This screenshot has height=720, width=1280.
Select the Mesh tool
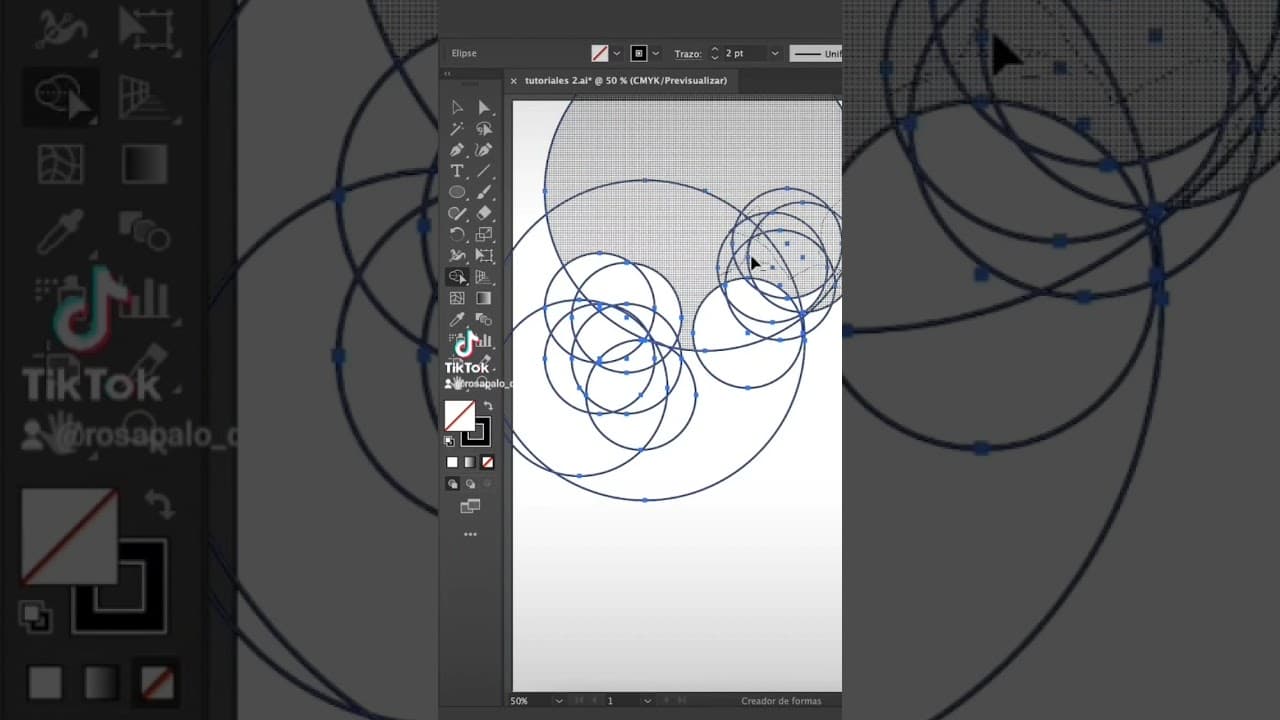pos(457,298)
